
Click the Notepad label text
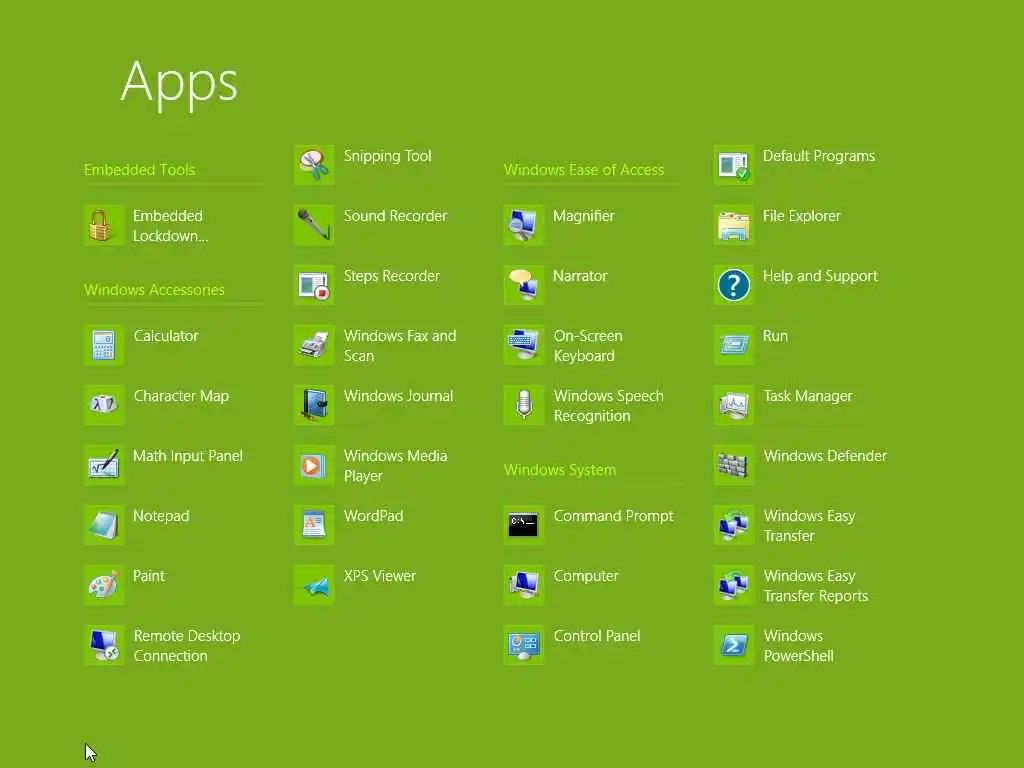(161, 516)
